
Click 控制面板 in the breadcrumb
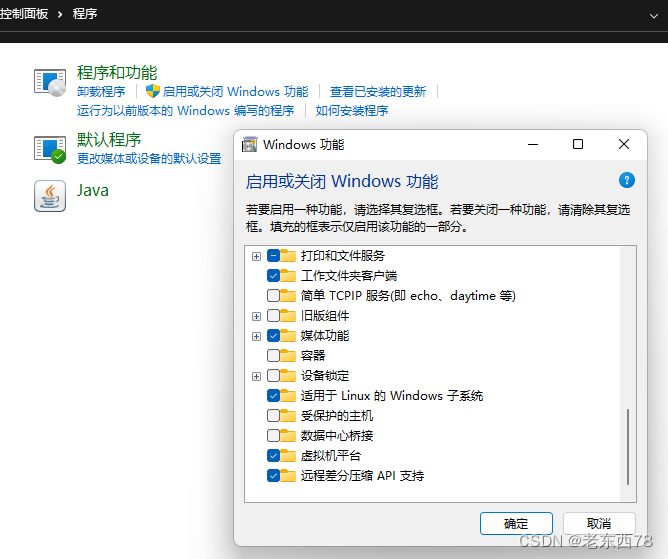[24, 14]
